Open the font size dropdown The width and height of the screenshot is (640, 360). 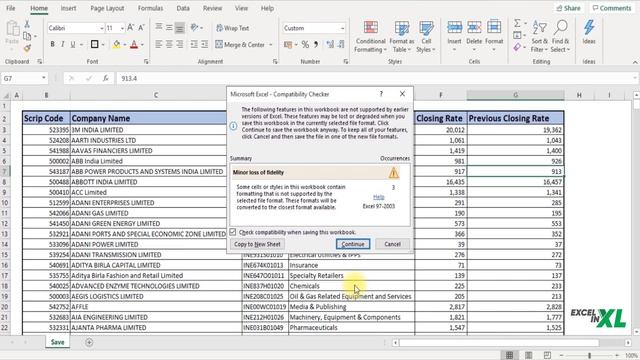coord(122,28)
